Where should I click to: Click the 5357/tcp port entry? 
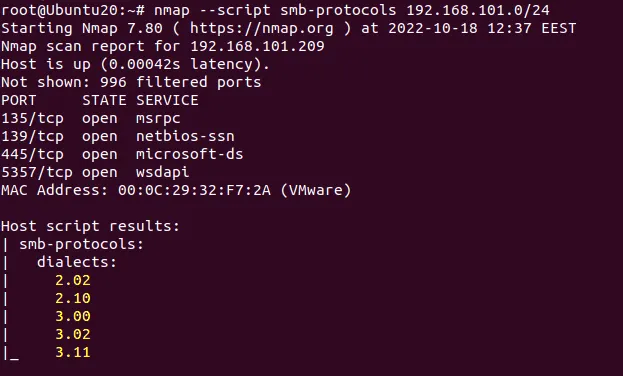37,172
